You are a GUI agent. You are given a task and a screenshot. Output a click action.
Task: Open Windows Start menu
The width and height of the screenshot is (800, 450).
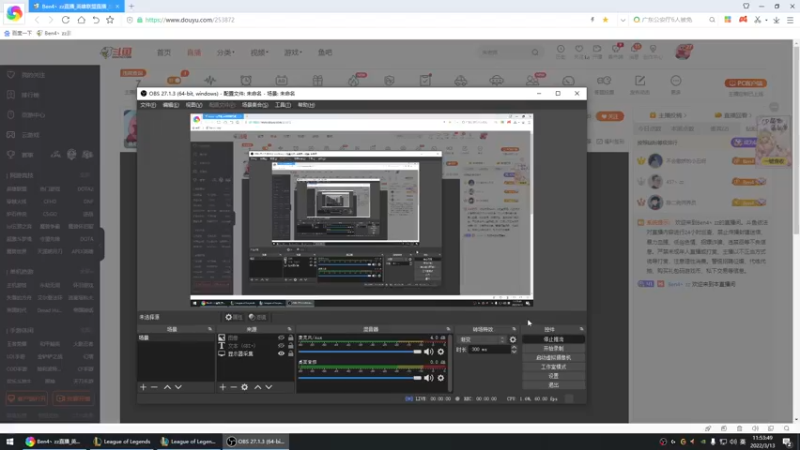(x=9, y=442)
